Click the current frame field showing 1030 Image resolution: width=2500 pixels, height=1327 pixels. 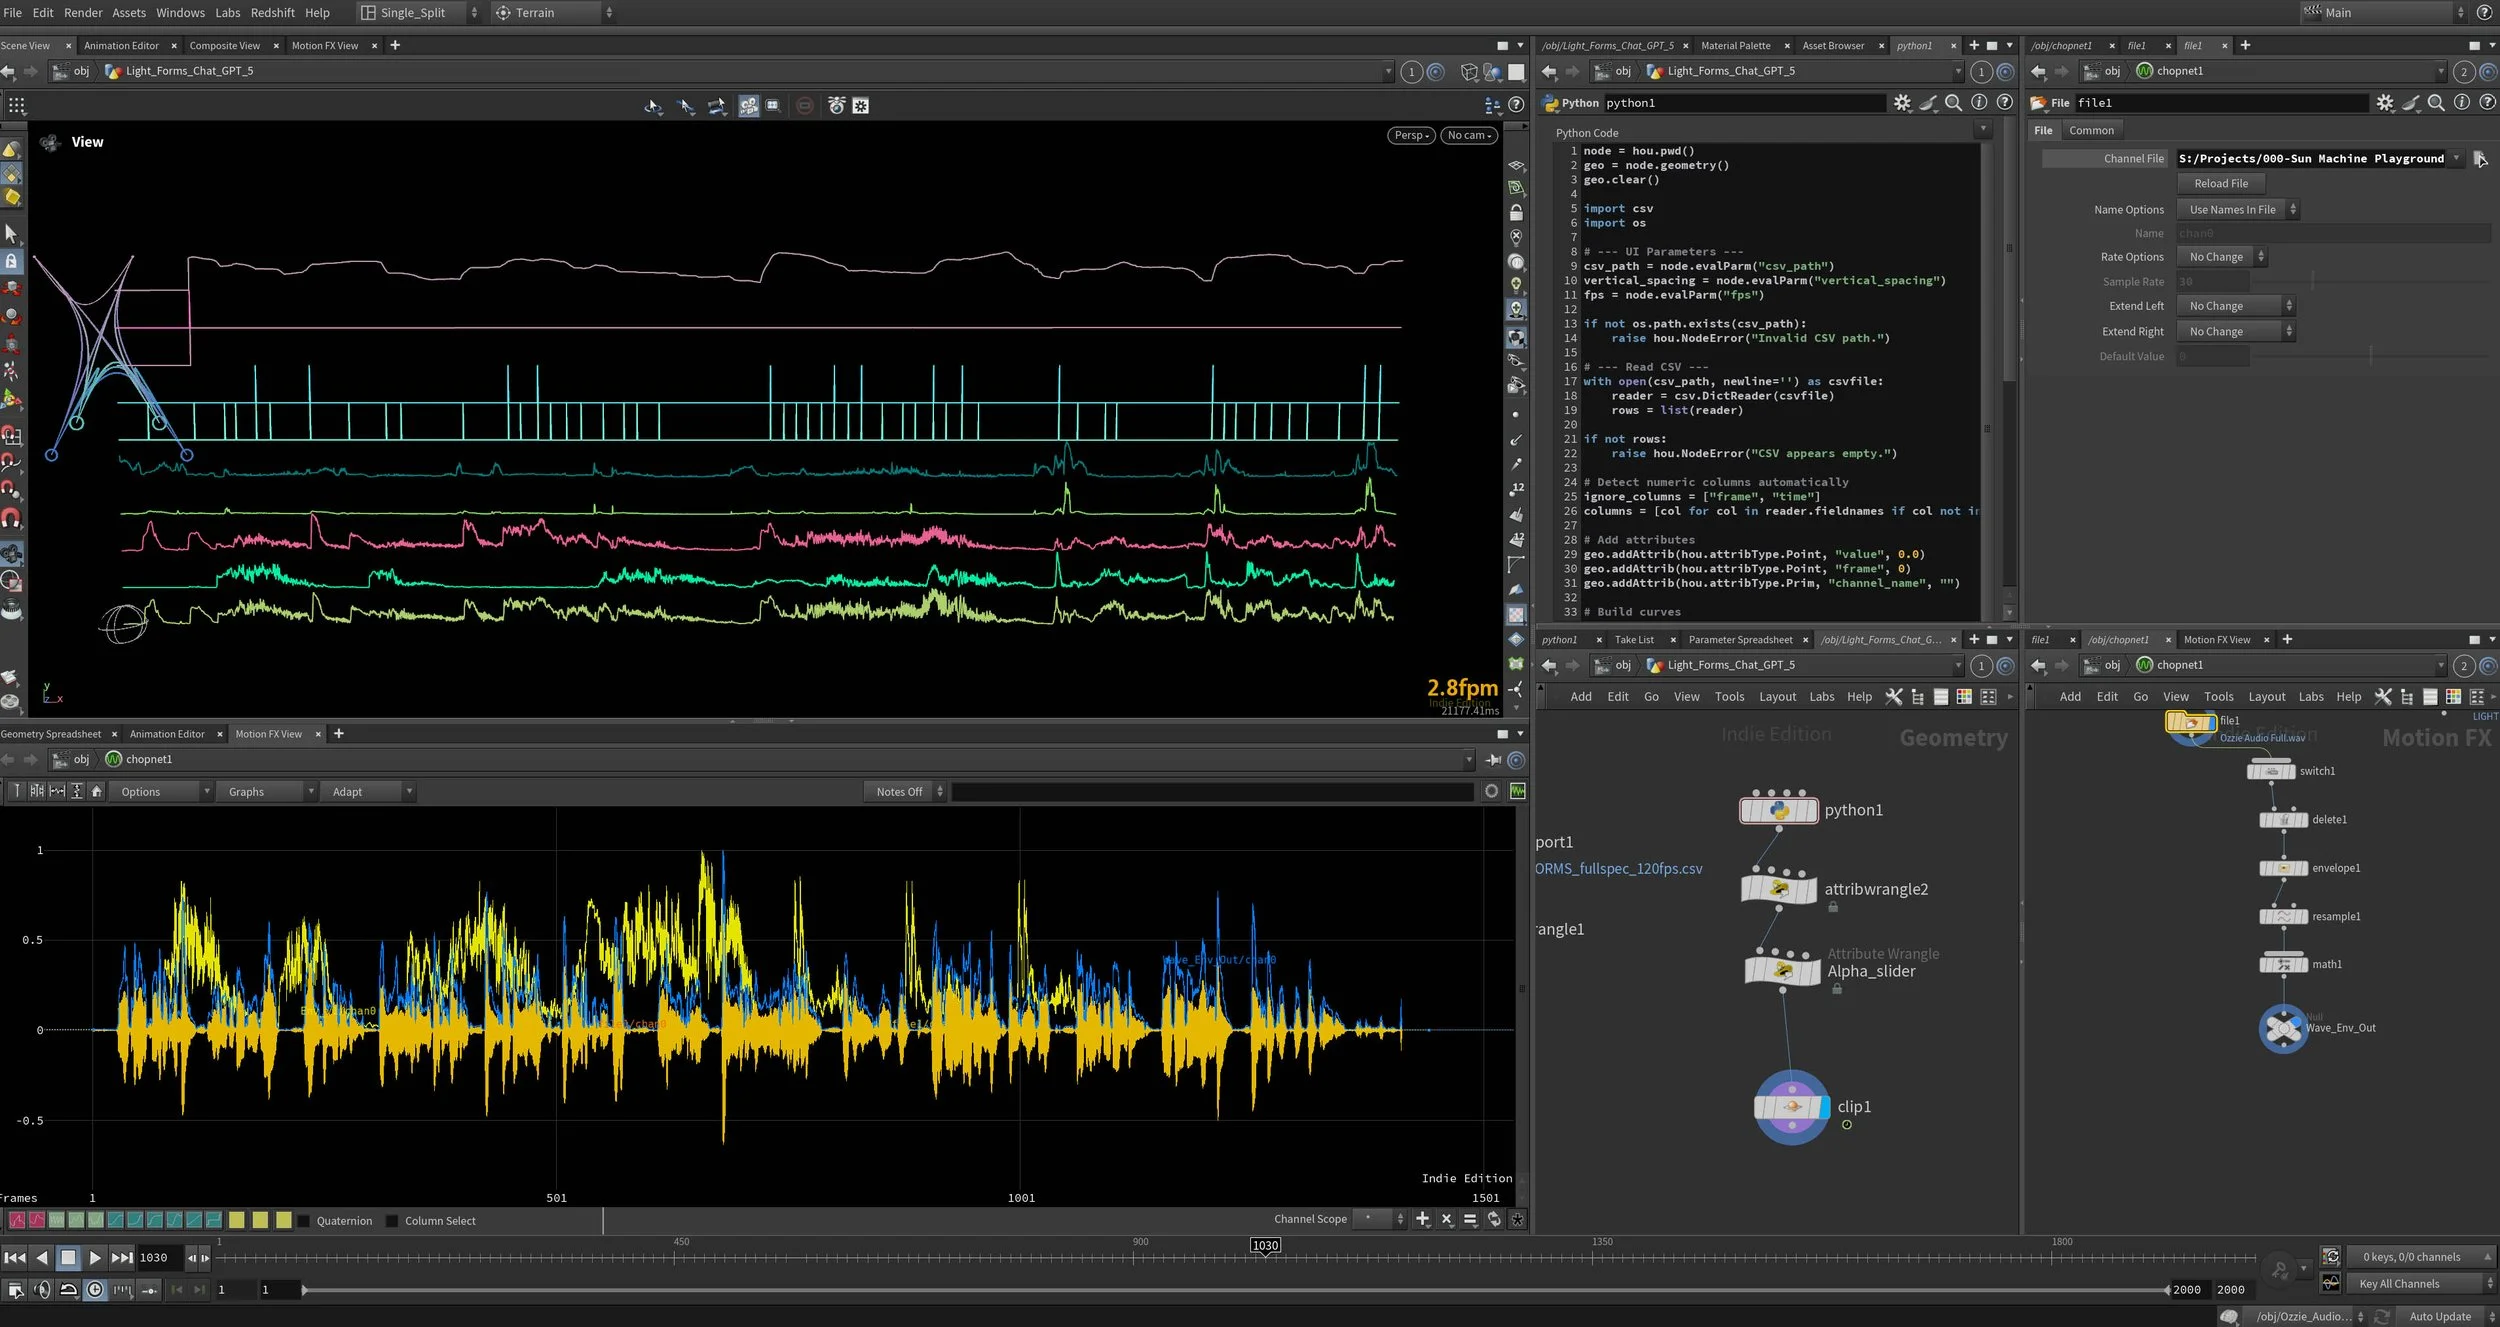156,1258
